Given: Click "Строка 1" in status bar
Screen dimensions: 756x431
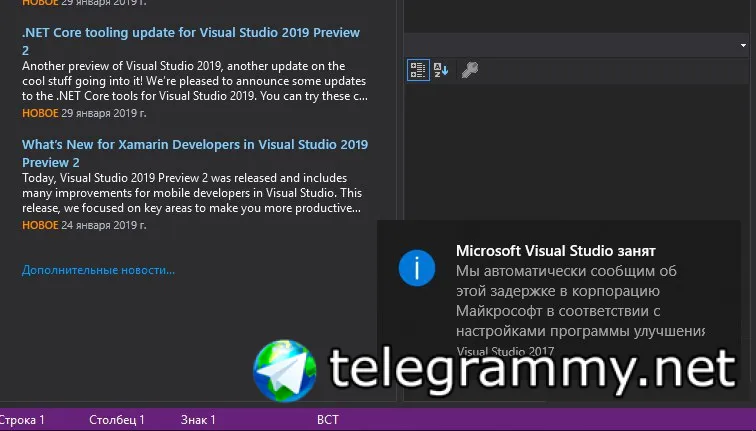Looking at the screenshot, I should (22, 420).
